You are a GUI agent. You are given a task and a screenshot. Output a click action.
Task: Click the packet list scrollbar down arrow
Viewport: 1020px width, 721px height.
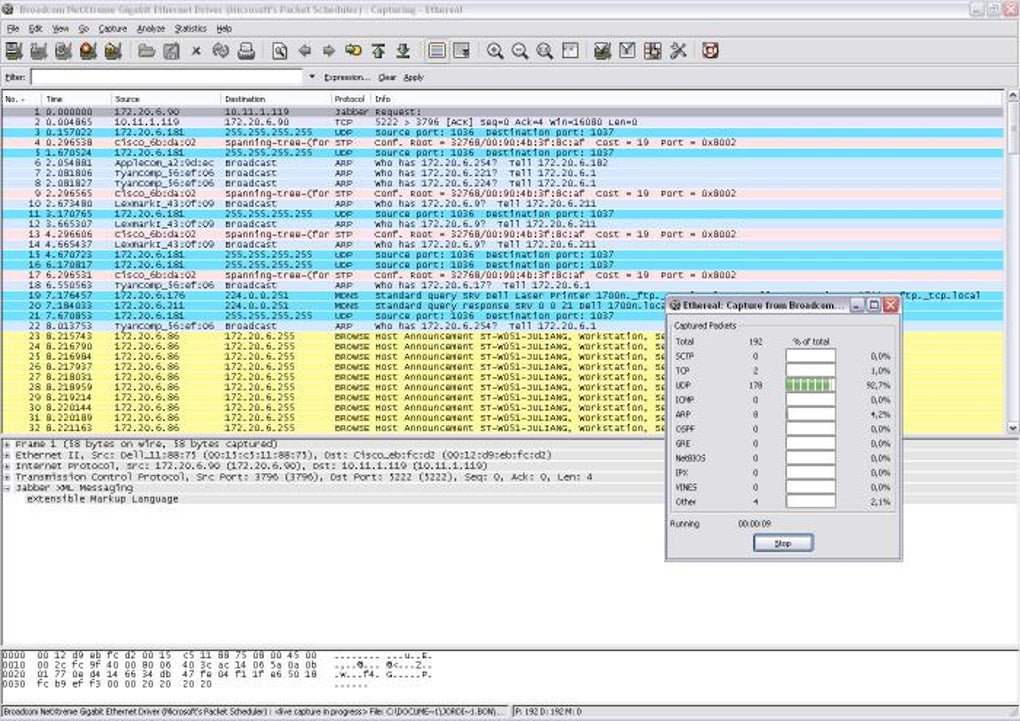(1012, 428)
